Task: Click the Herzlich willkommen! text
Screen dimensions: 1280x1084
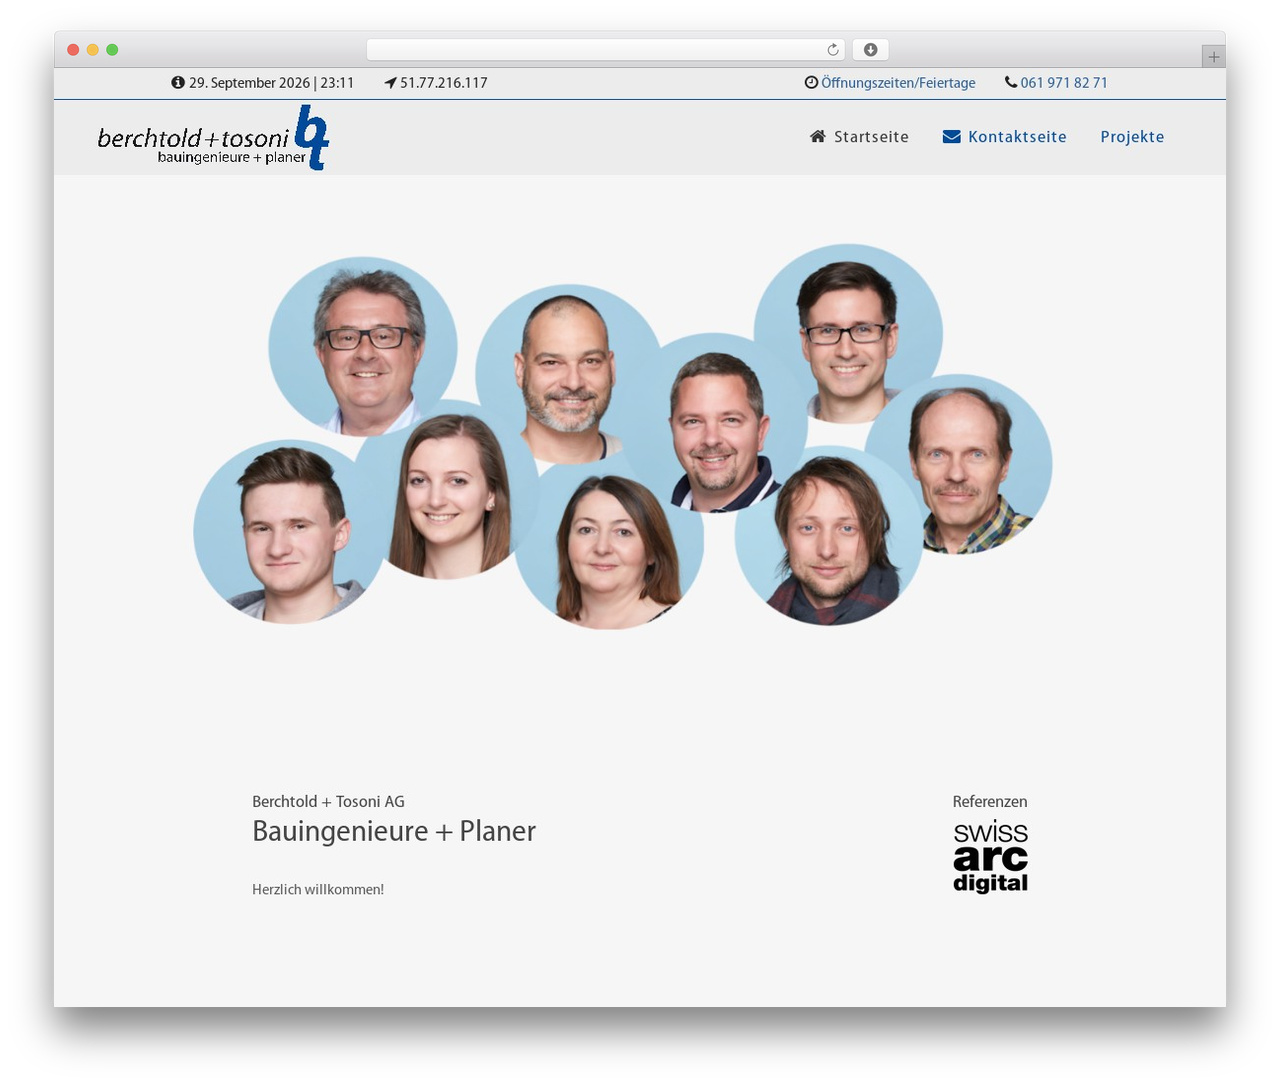Action: pyautogui.click(x=318, y=890)
